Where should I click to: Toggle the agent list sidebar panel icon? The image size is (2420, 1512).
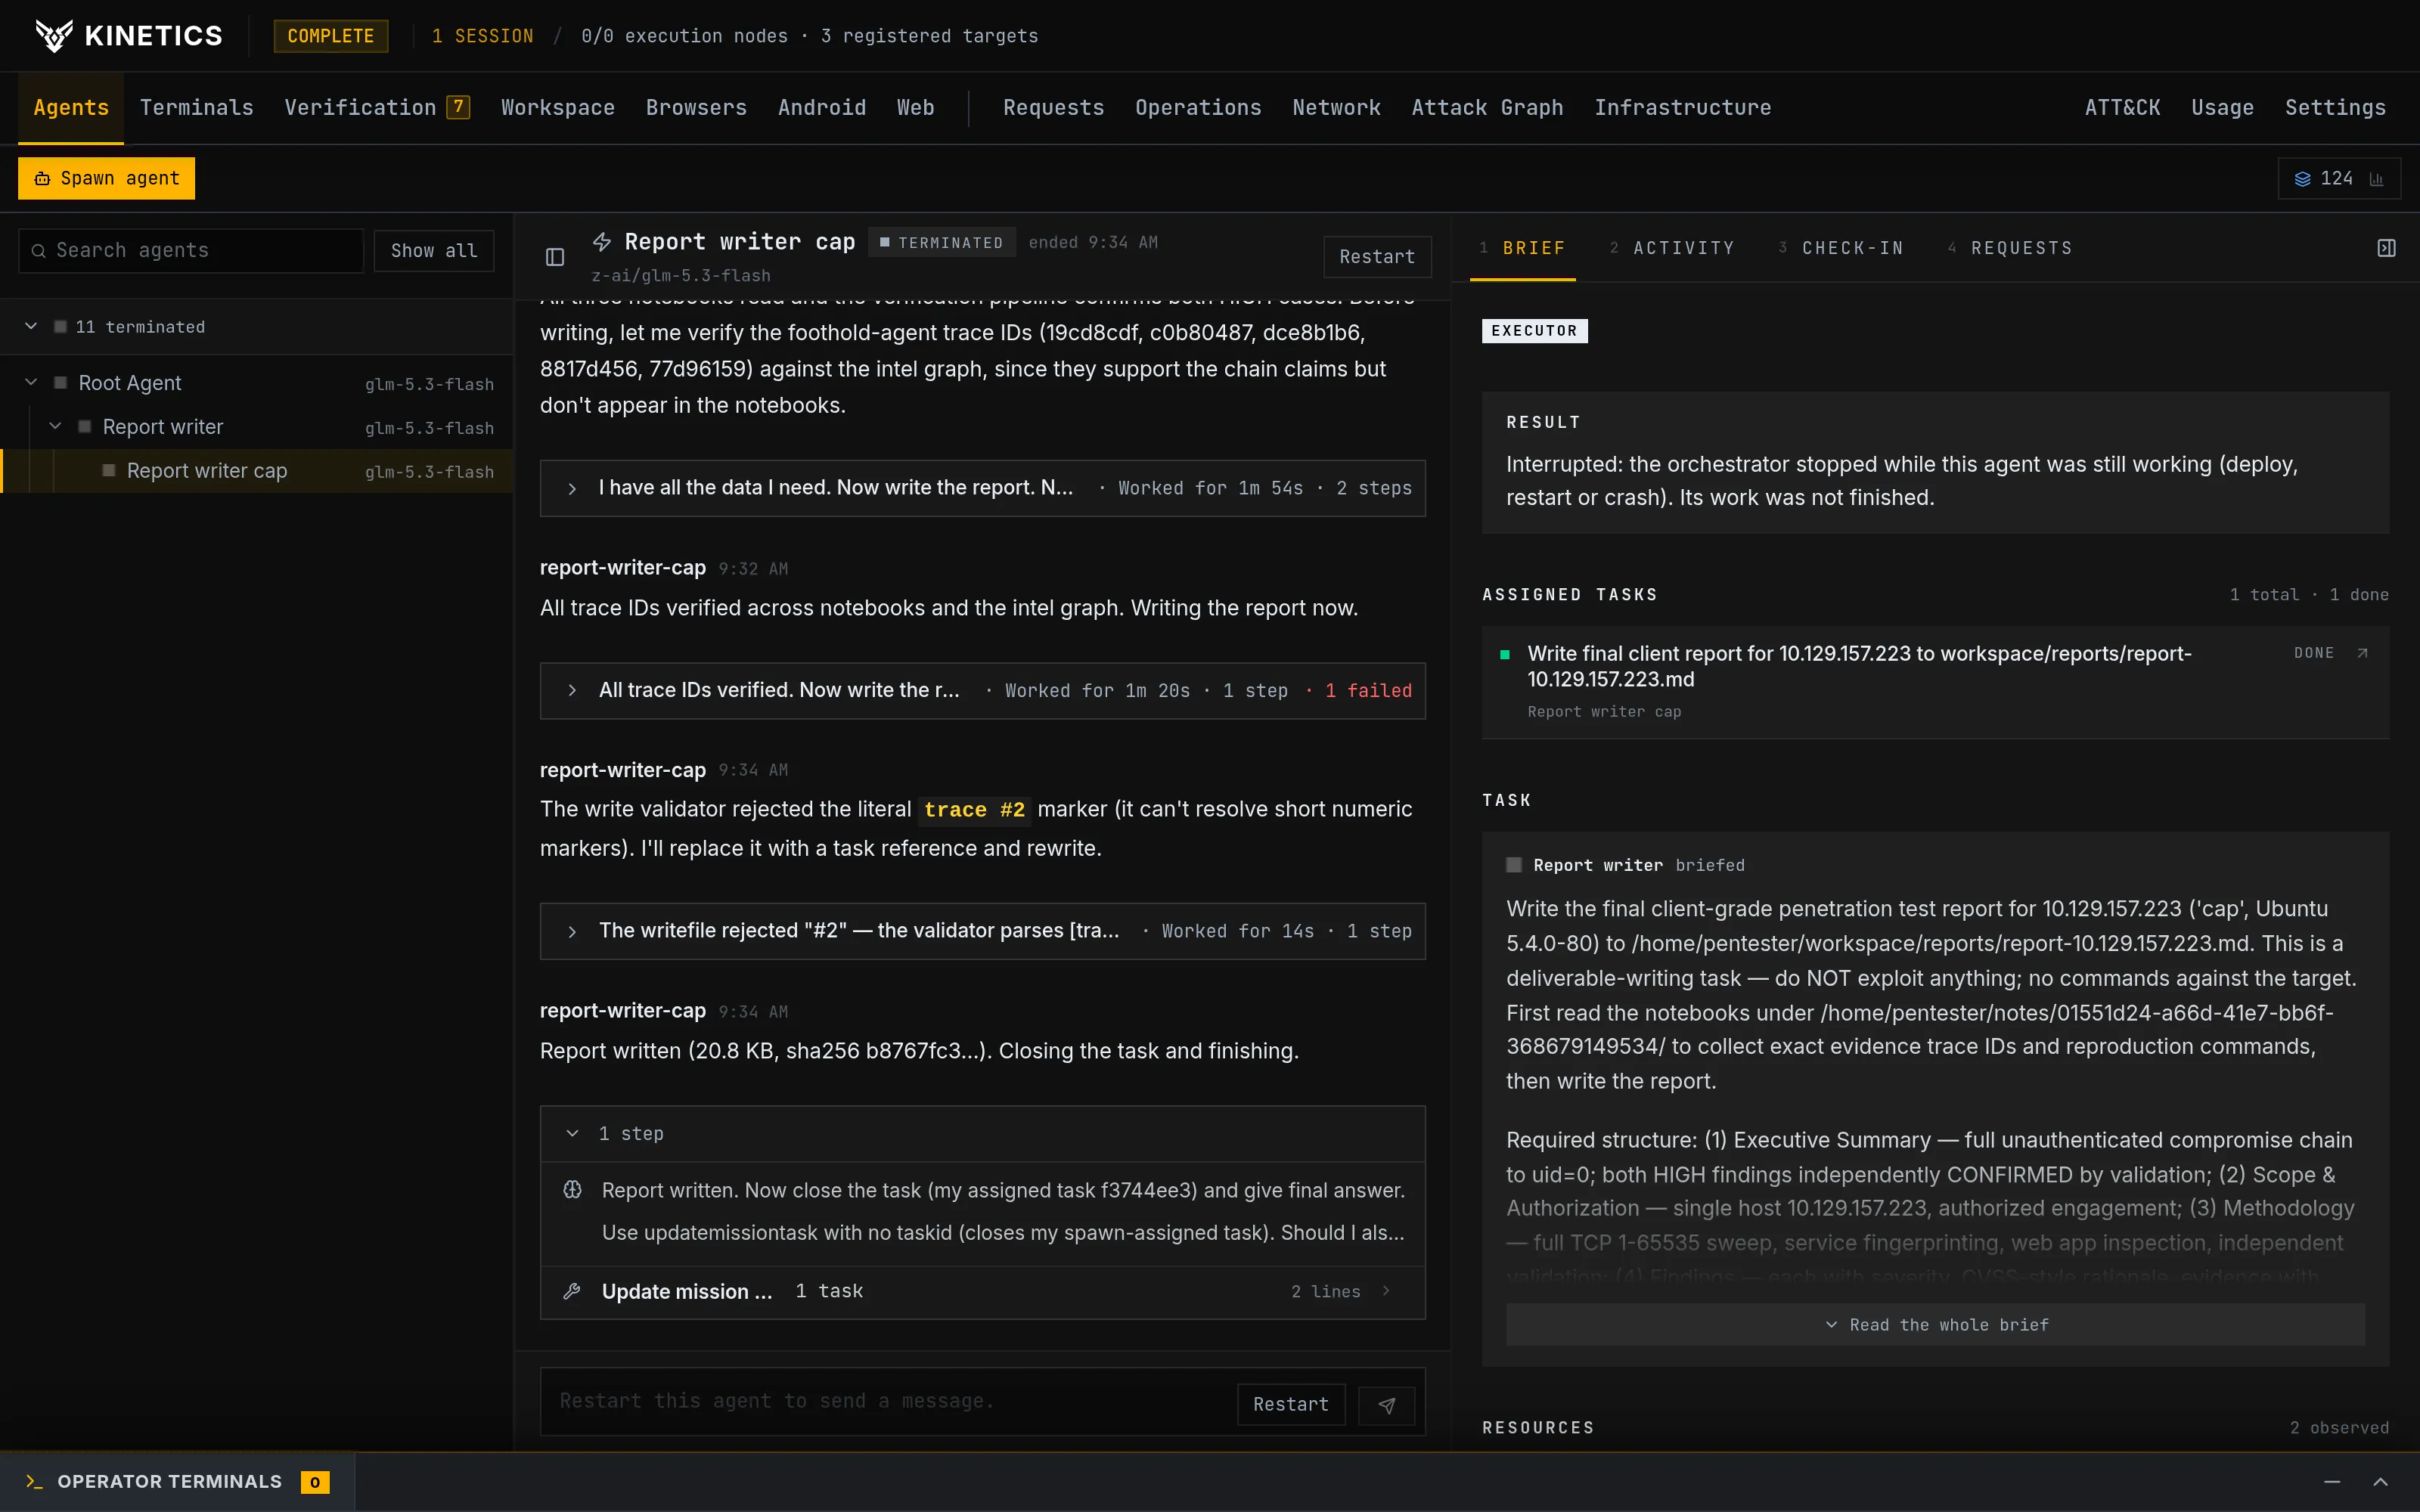(555, 257)
